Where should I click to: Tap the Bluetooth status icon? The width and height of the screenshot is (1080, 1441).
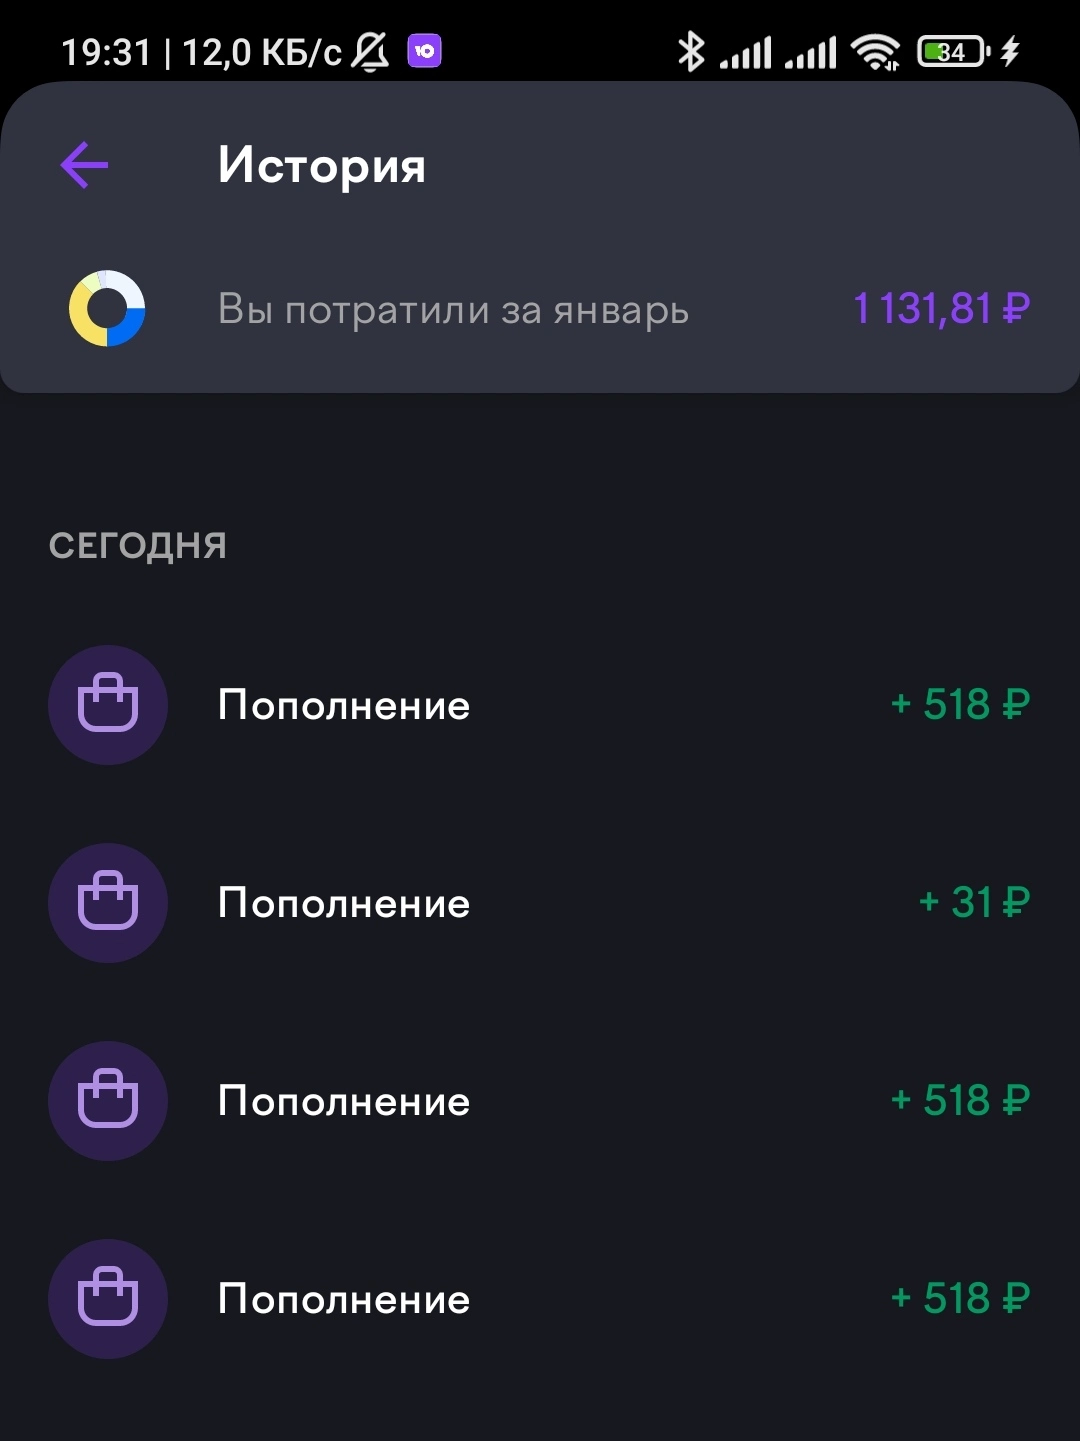(x=691, y=51)
